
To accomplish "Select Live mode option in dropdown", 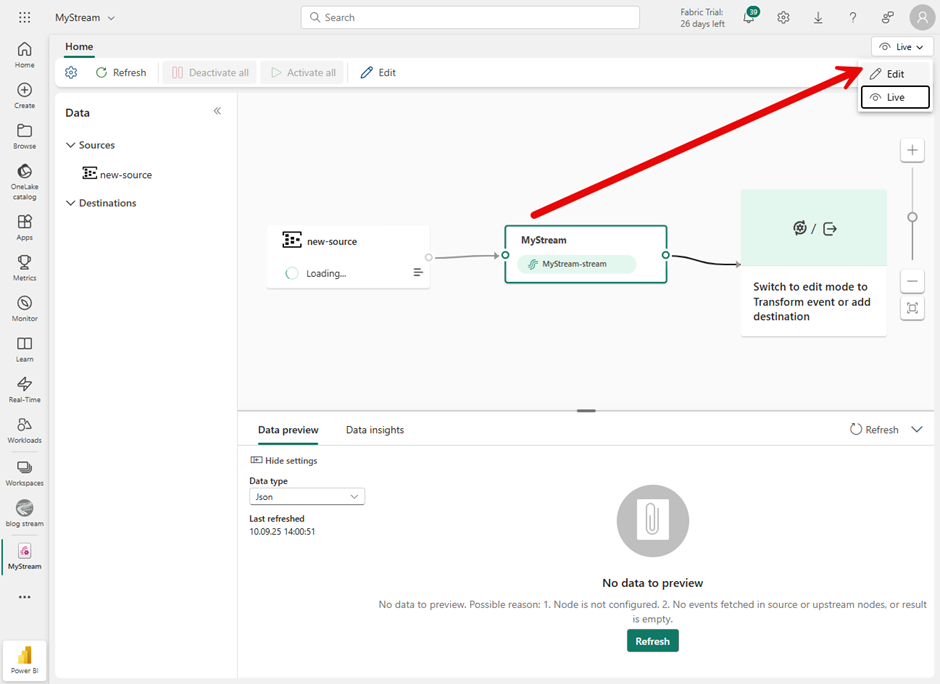I will (x=895, y=97).
